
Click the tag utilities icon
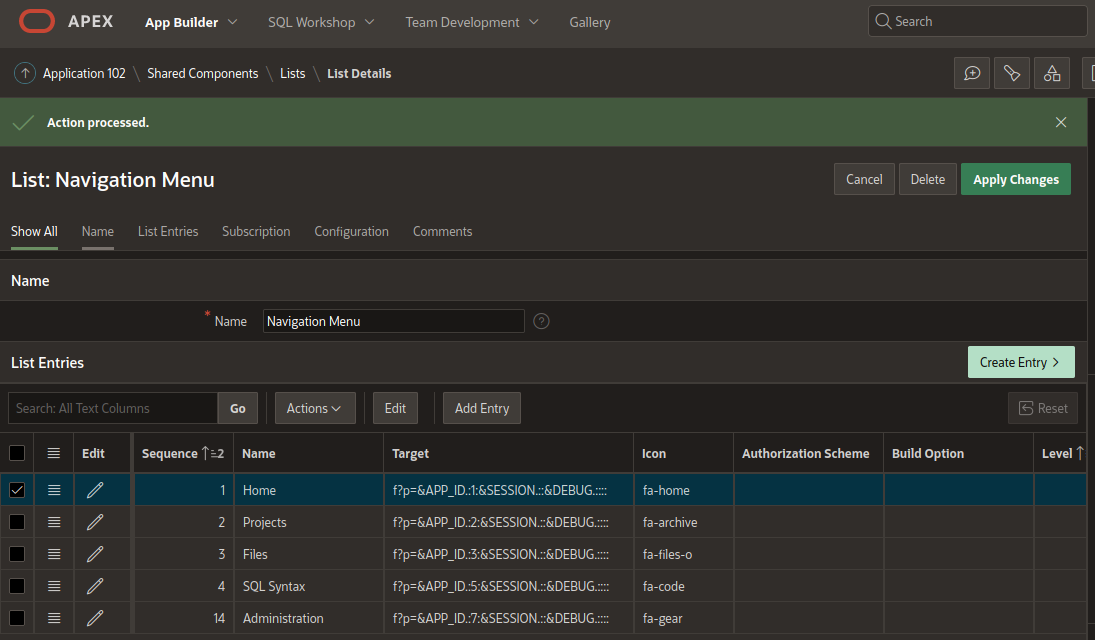point(1012,73)
